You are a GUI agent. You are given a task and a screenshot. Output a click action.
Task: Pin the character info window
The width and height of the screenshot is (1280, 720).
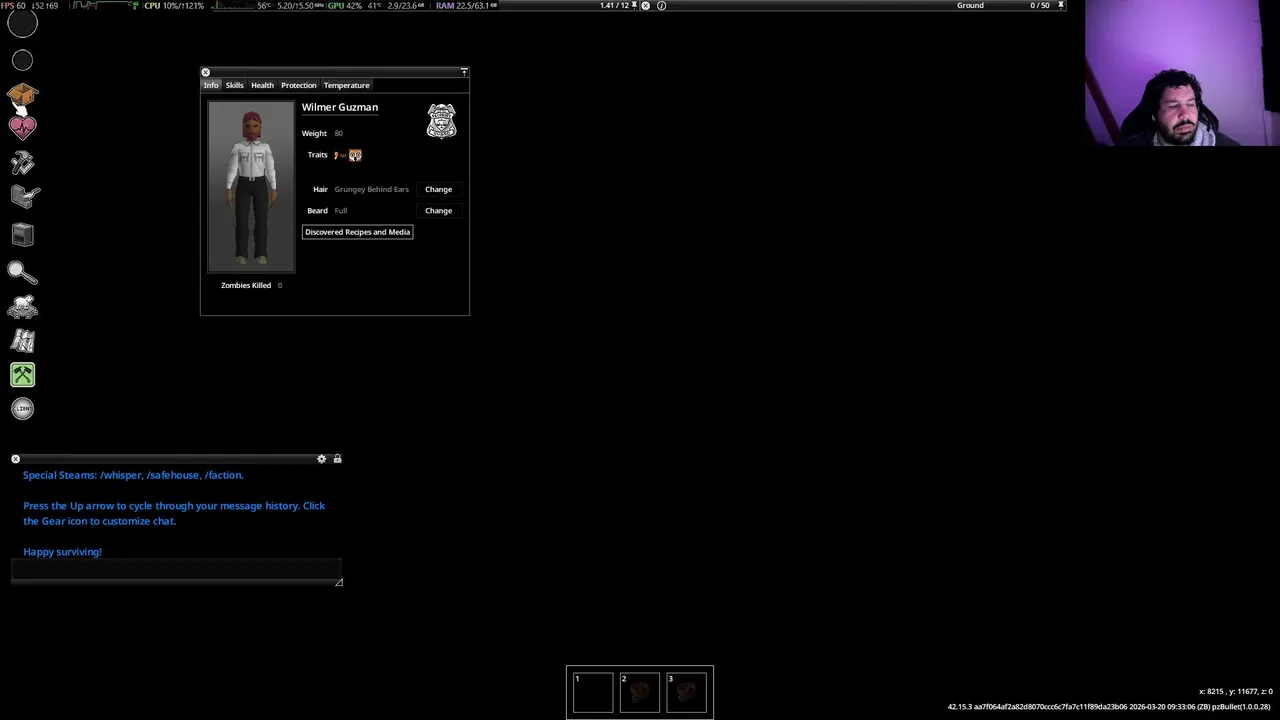tap(464, 72)
